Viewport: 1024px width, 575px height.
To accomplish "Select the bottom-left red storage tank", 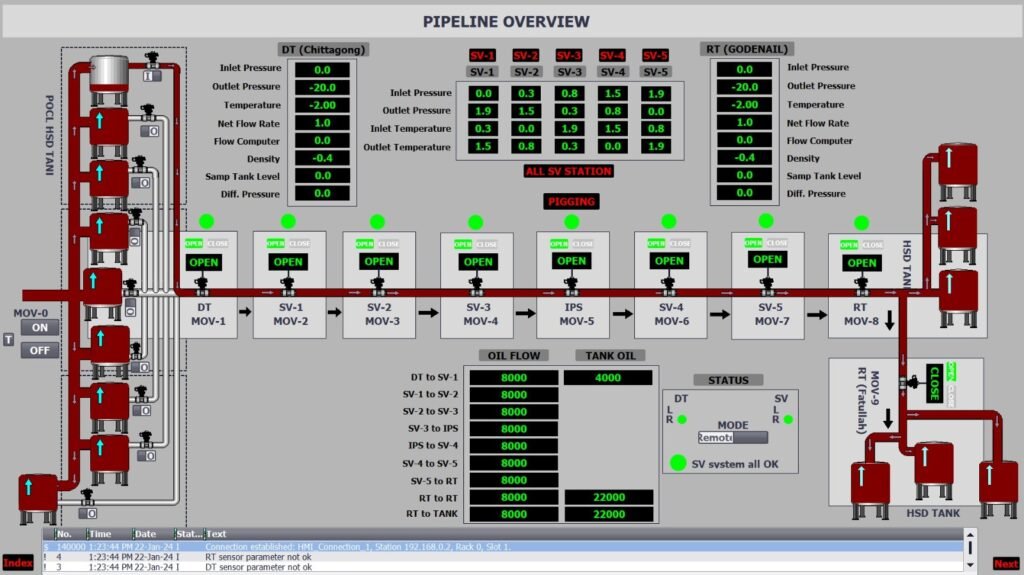I will pyautogui.click(x=37, y=497).
